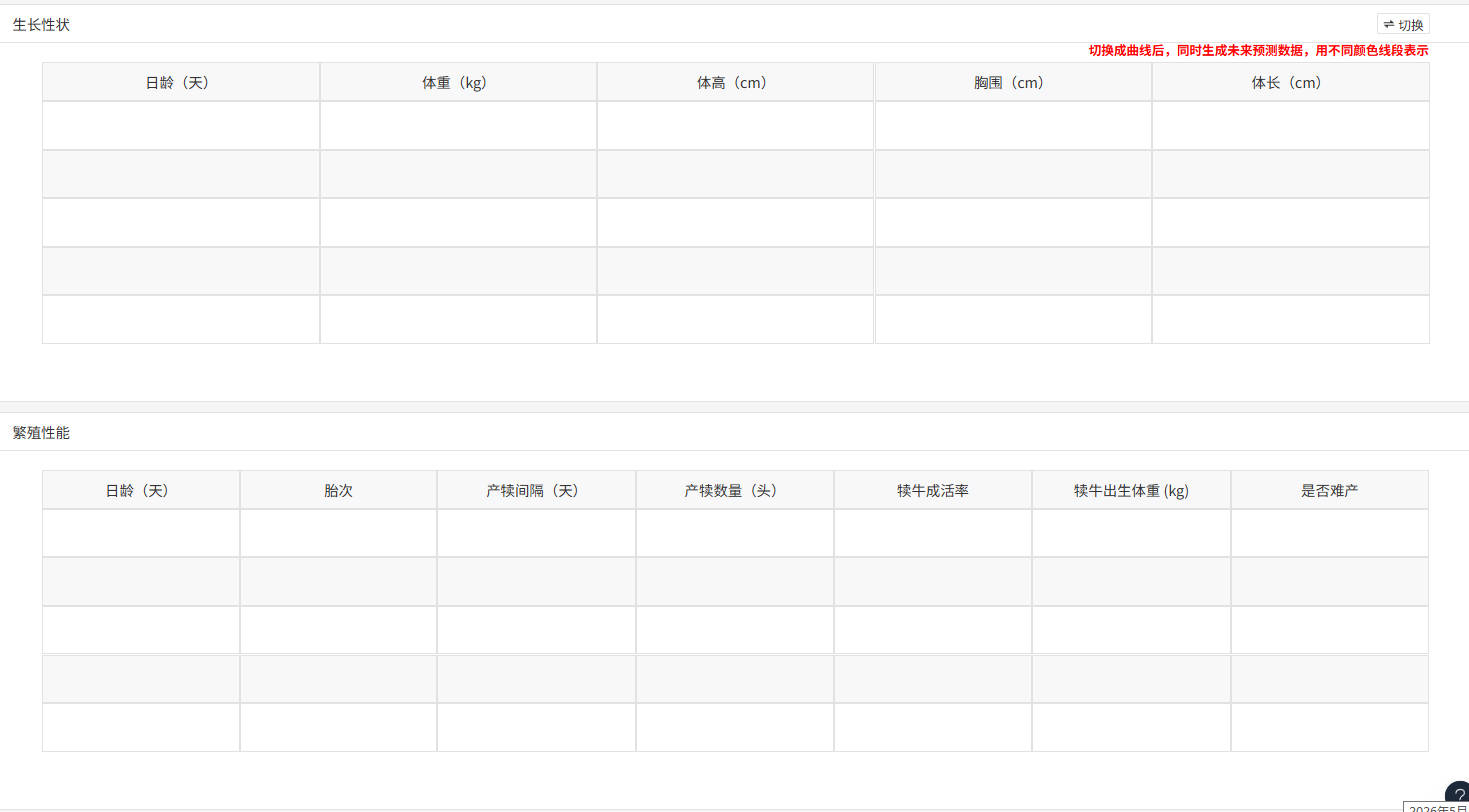Click the 体高（cm） column header
This screenshot has height=812, width=1469.
735,83
